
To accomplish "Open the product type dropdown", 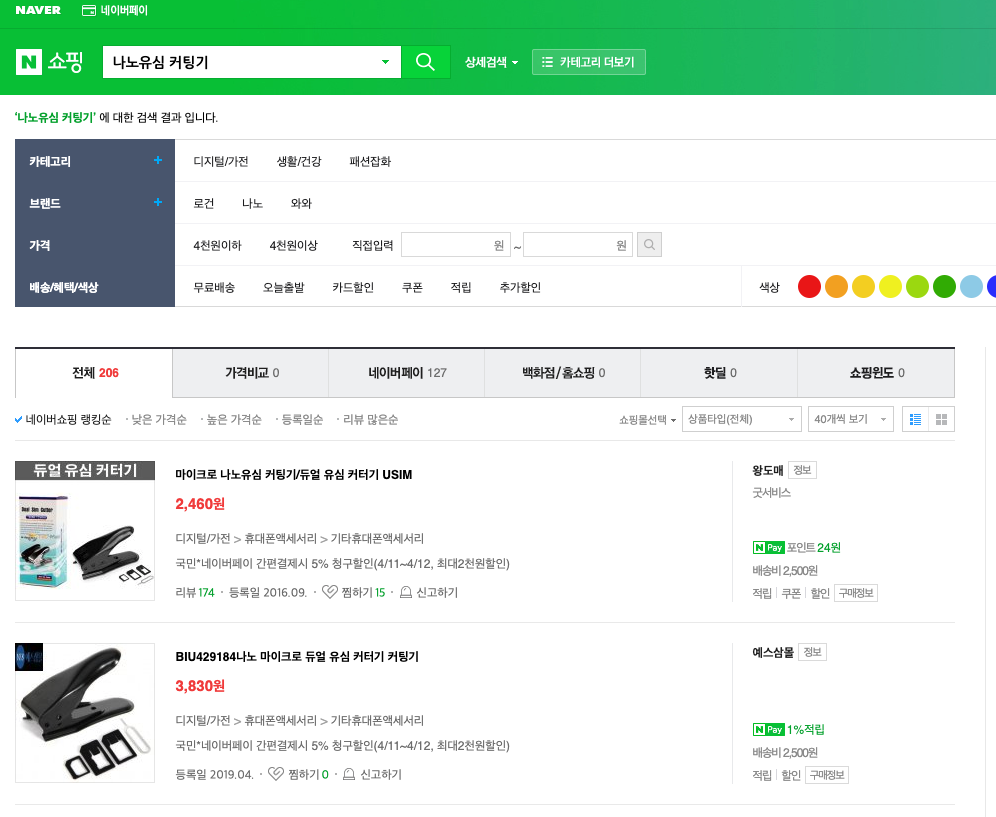I will 741,419.
